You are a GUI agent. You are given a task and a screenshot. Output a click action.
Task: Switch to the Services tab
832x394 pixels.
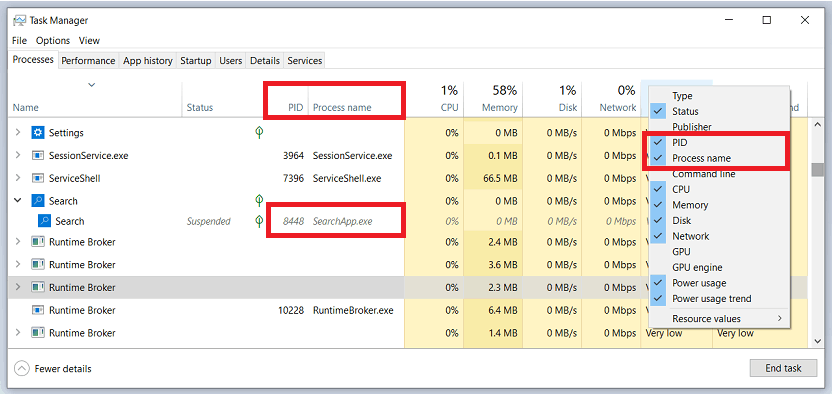coord(305,60)
